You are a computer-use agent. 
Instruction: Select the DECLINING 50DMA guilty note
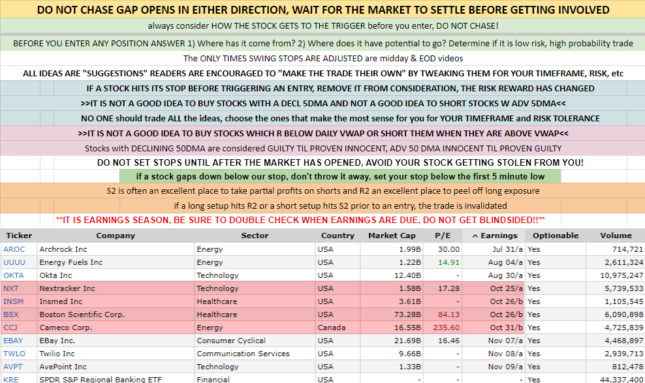tap(322, 149)
